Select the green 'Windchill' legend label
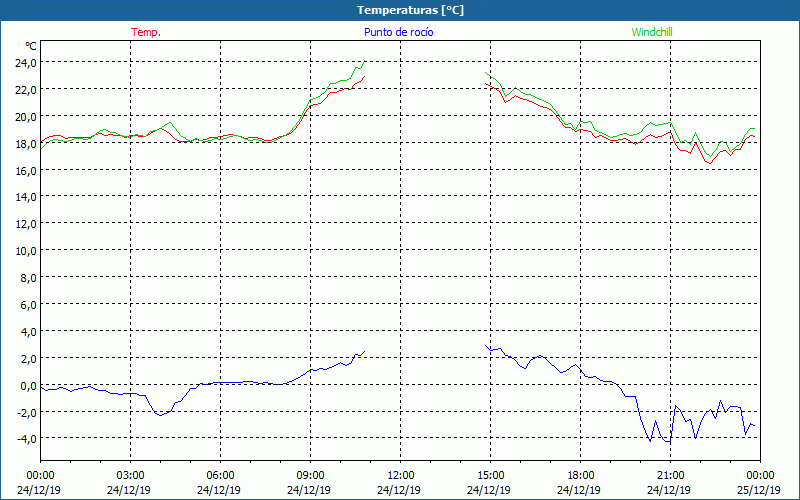The image size is (800, 500). point(652,32)
